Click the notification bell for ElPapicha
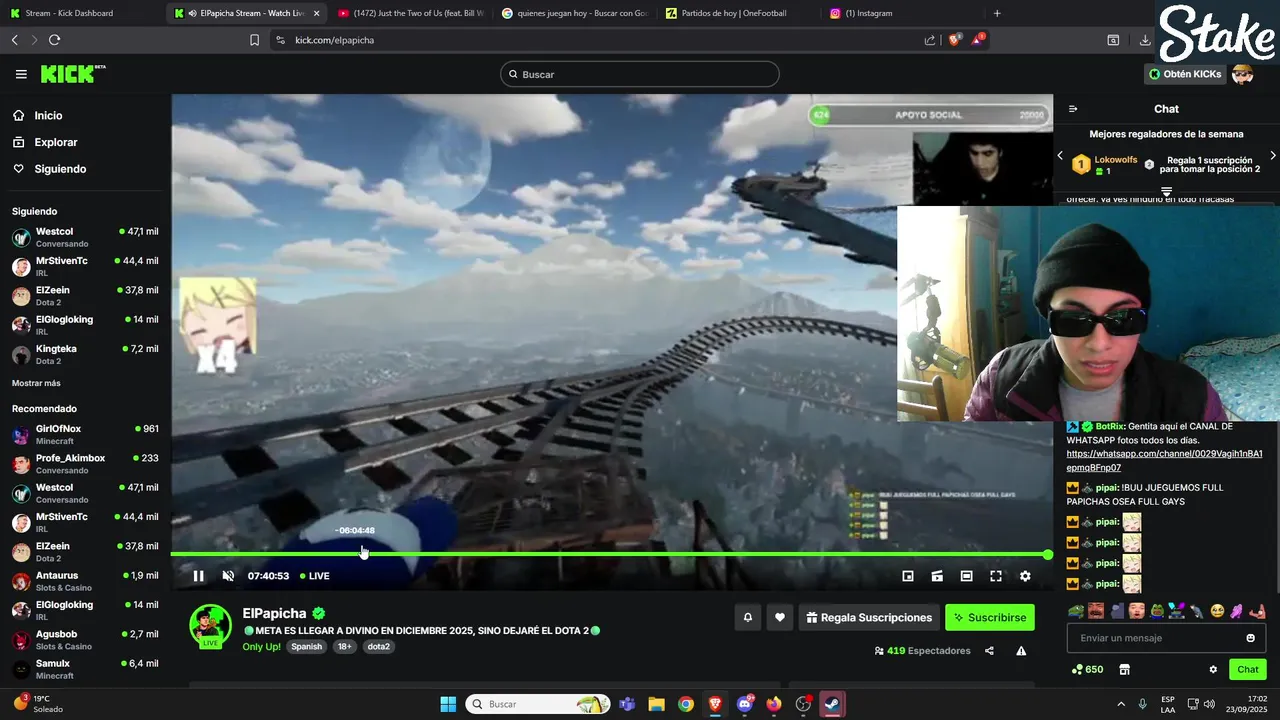1280x720 pixels. 747,618
